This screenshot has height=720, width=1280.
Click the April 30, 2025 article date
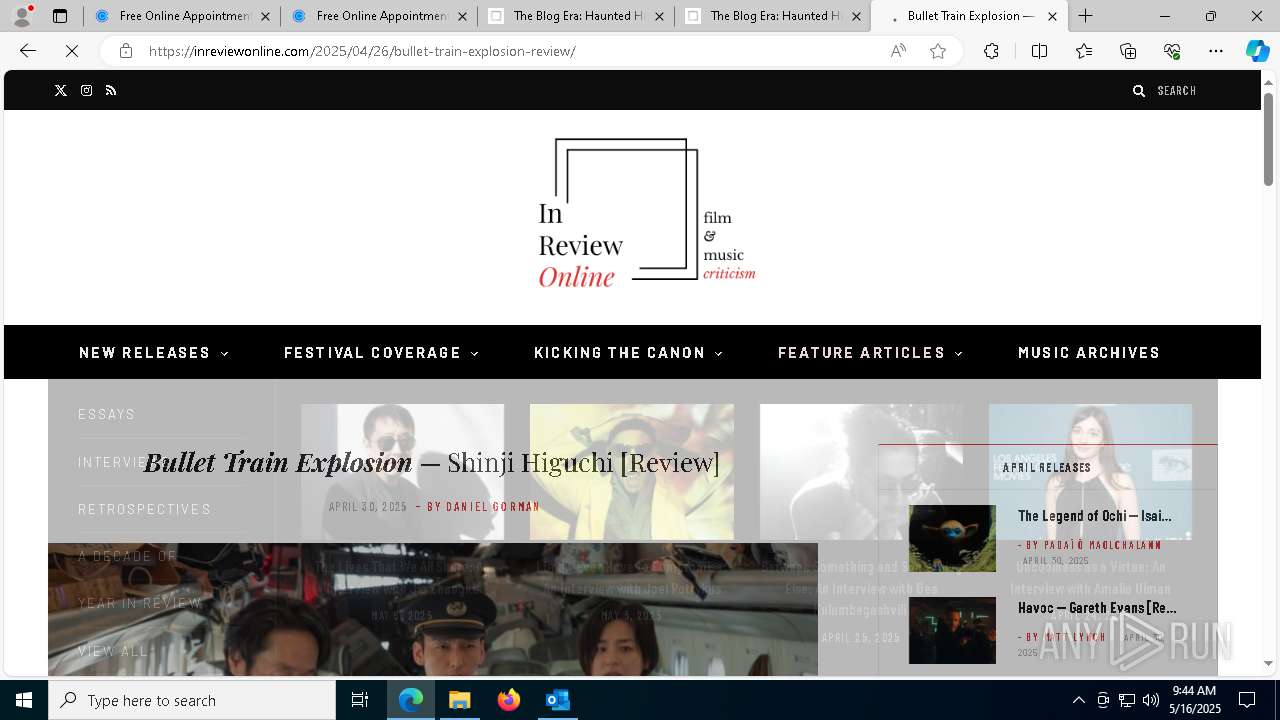[x=368, y=507]
